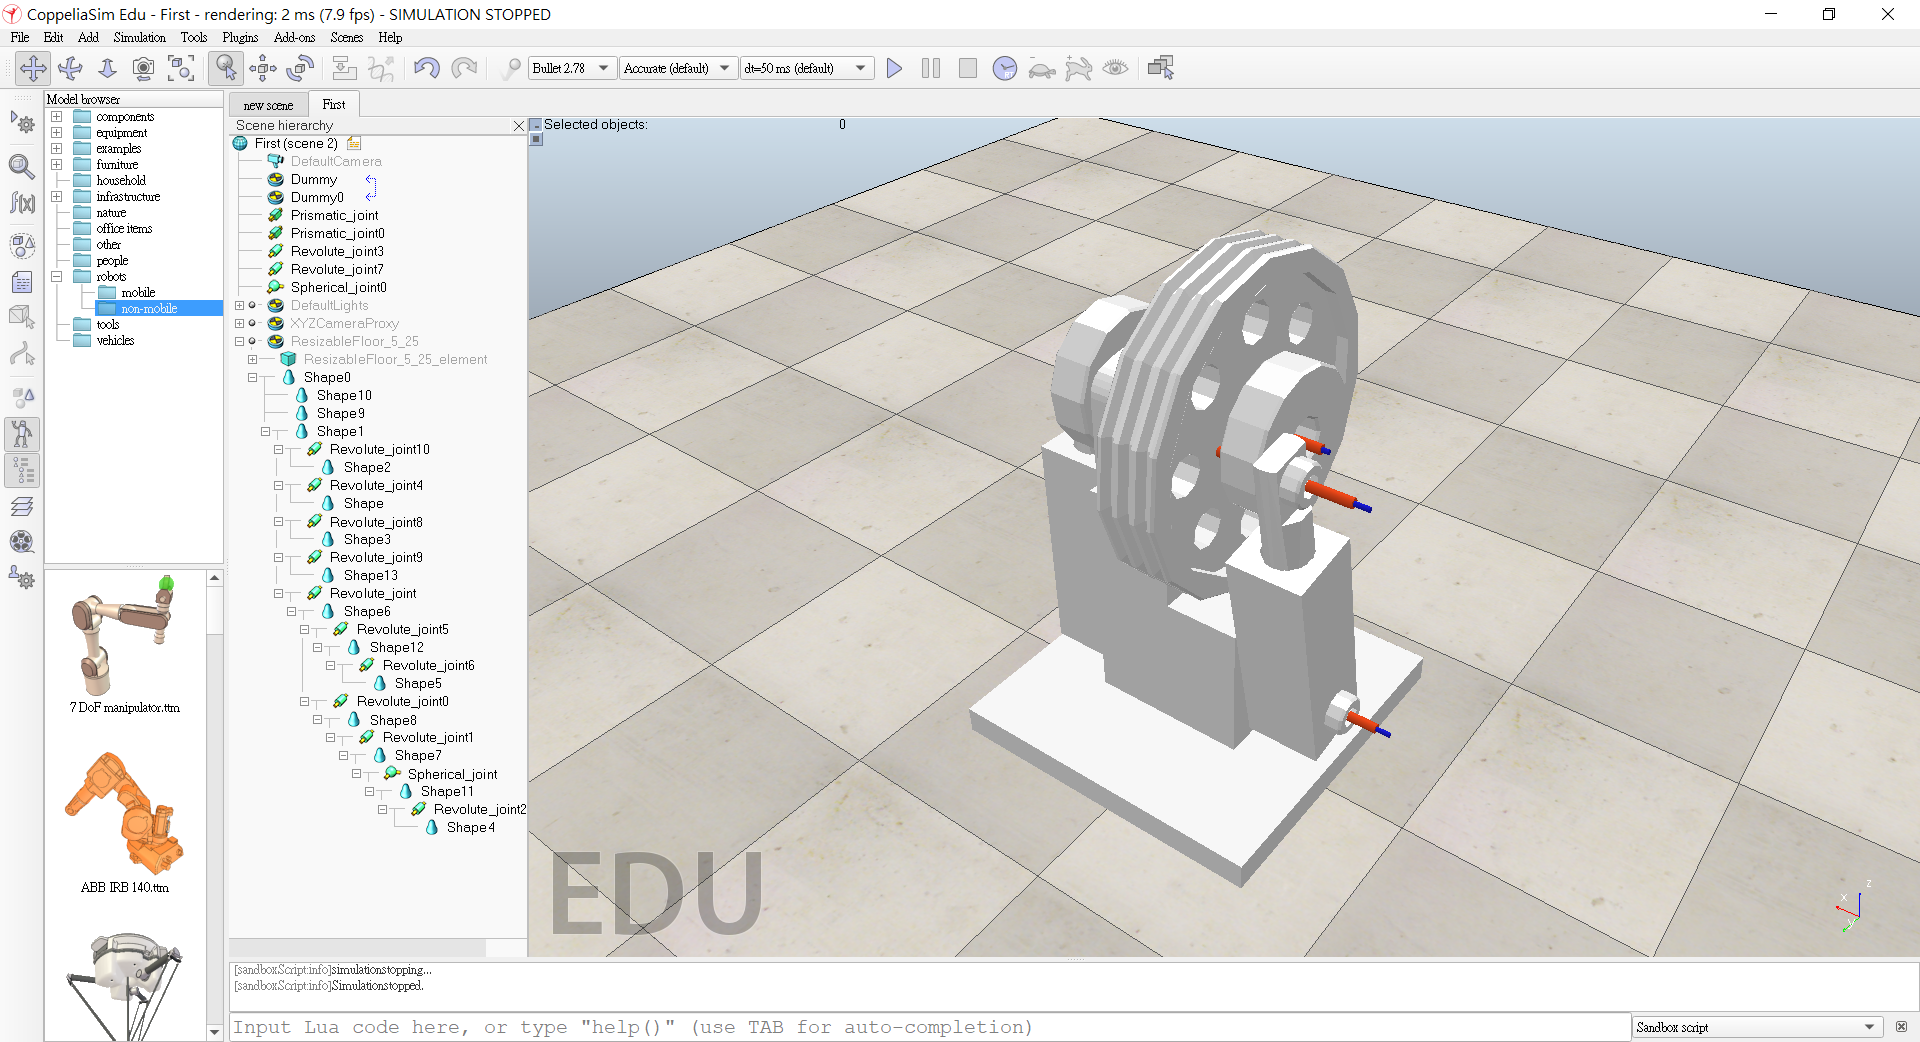Open the Accurate (default) dynamics dropdown
Image resolution: width=1920 pixels, height=1042 pixels.
coord(679,68)
